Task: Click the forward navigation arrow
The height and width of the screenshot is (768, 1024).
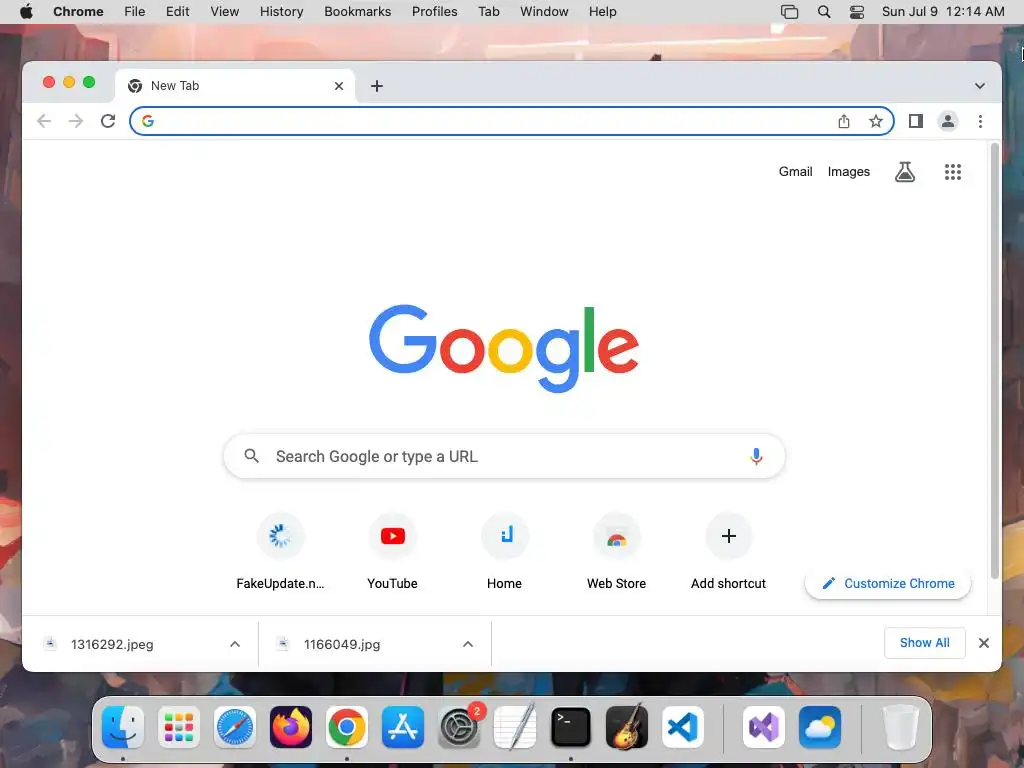Action: (76, 121)
